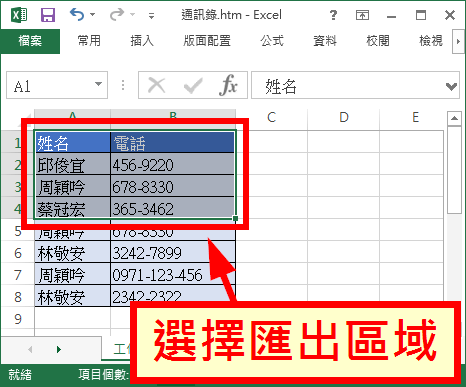Open Ribbon Display Options button
The image size is (466, 387).
point(362,15)
